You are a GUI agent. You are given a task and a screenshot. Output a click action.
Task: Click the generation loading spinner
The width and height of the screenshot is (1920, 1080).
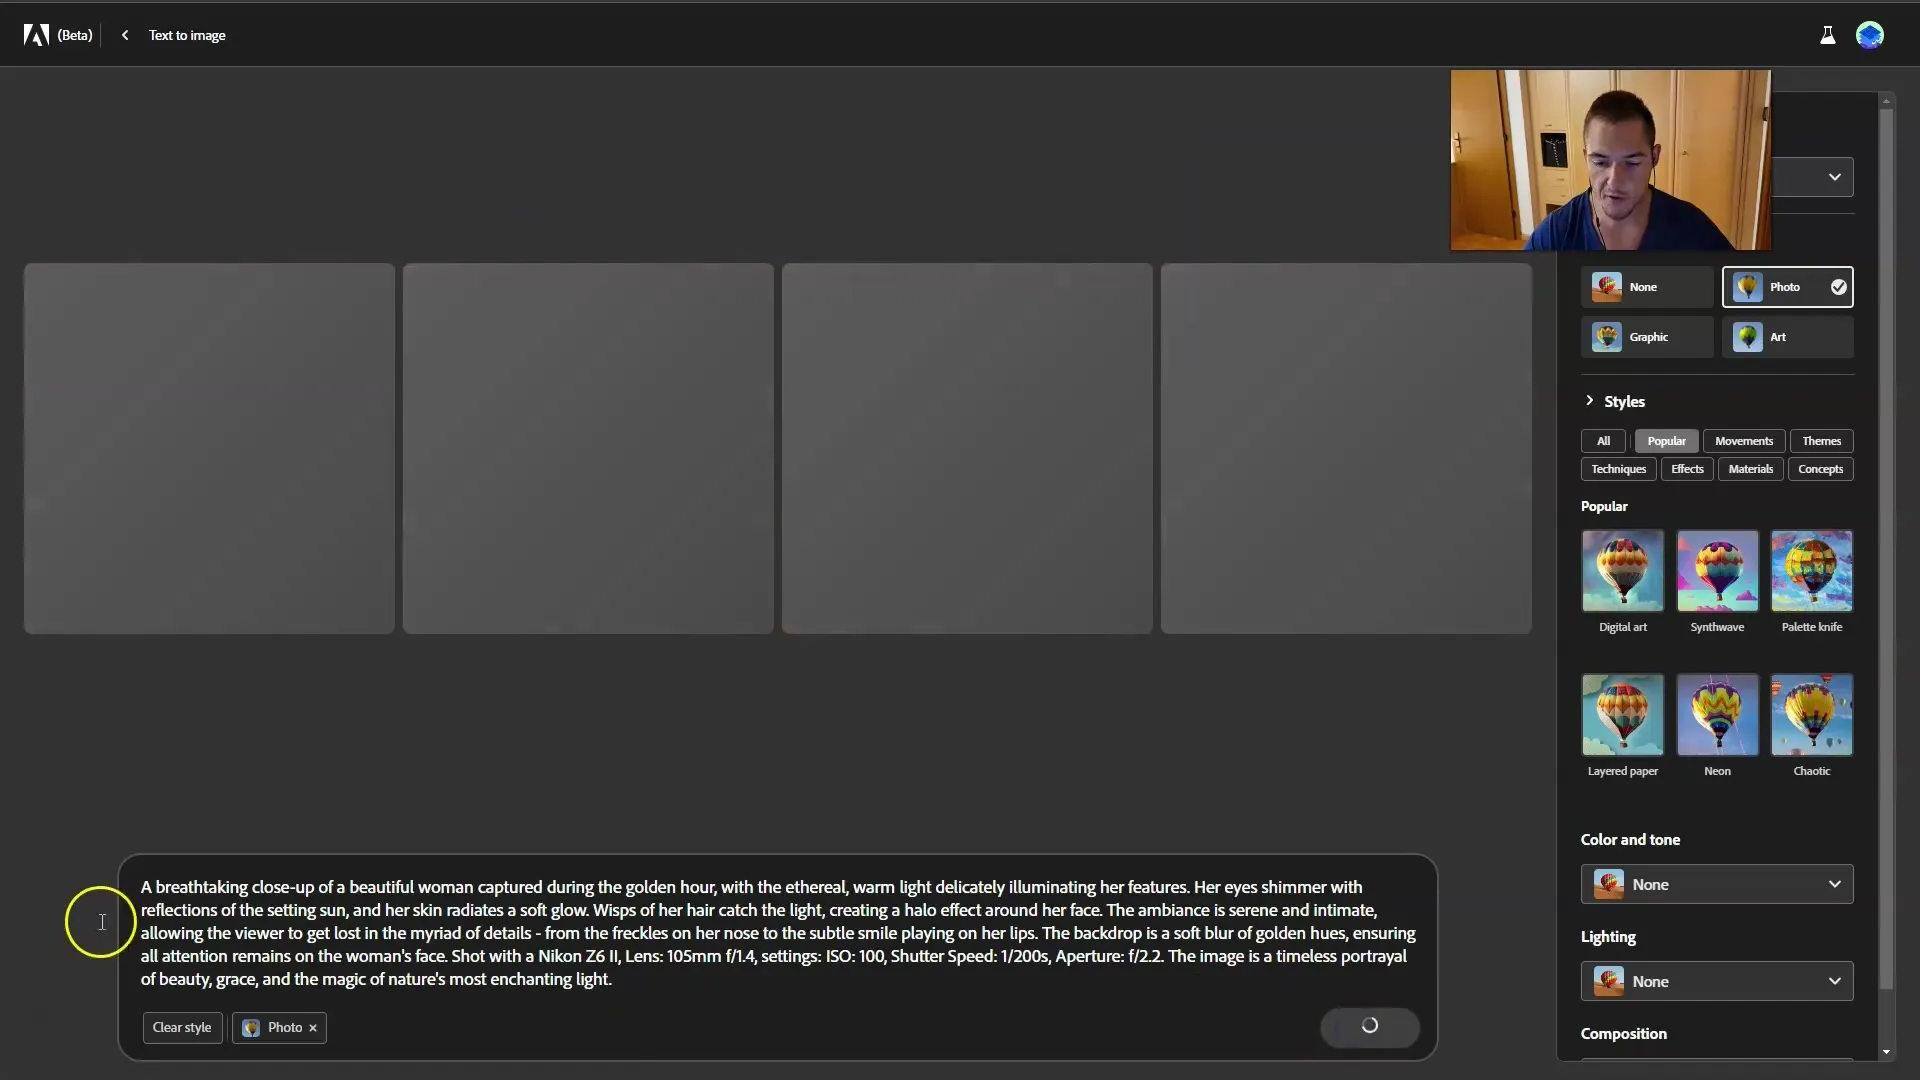tap(1370, 1026)
